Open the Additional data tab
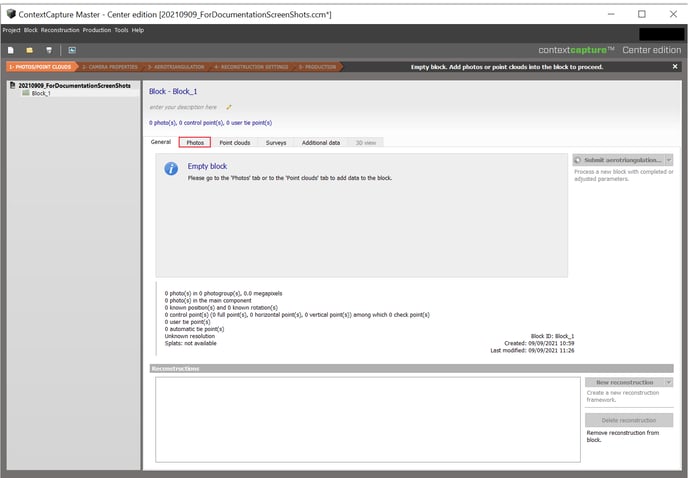Viewport: 688px width, 478px height. coord(321,143)
